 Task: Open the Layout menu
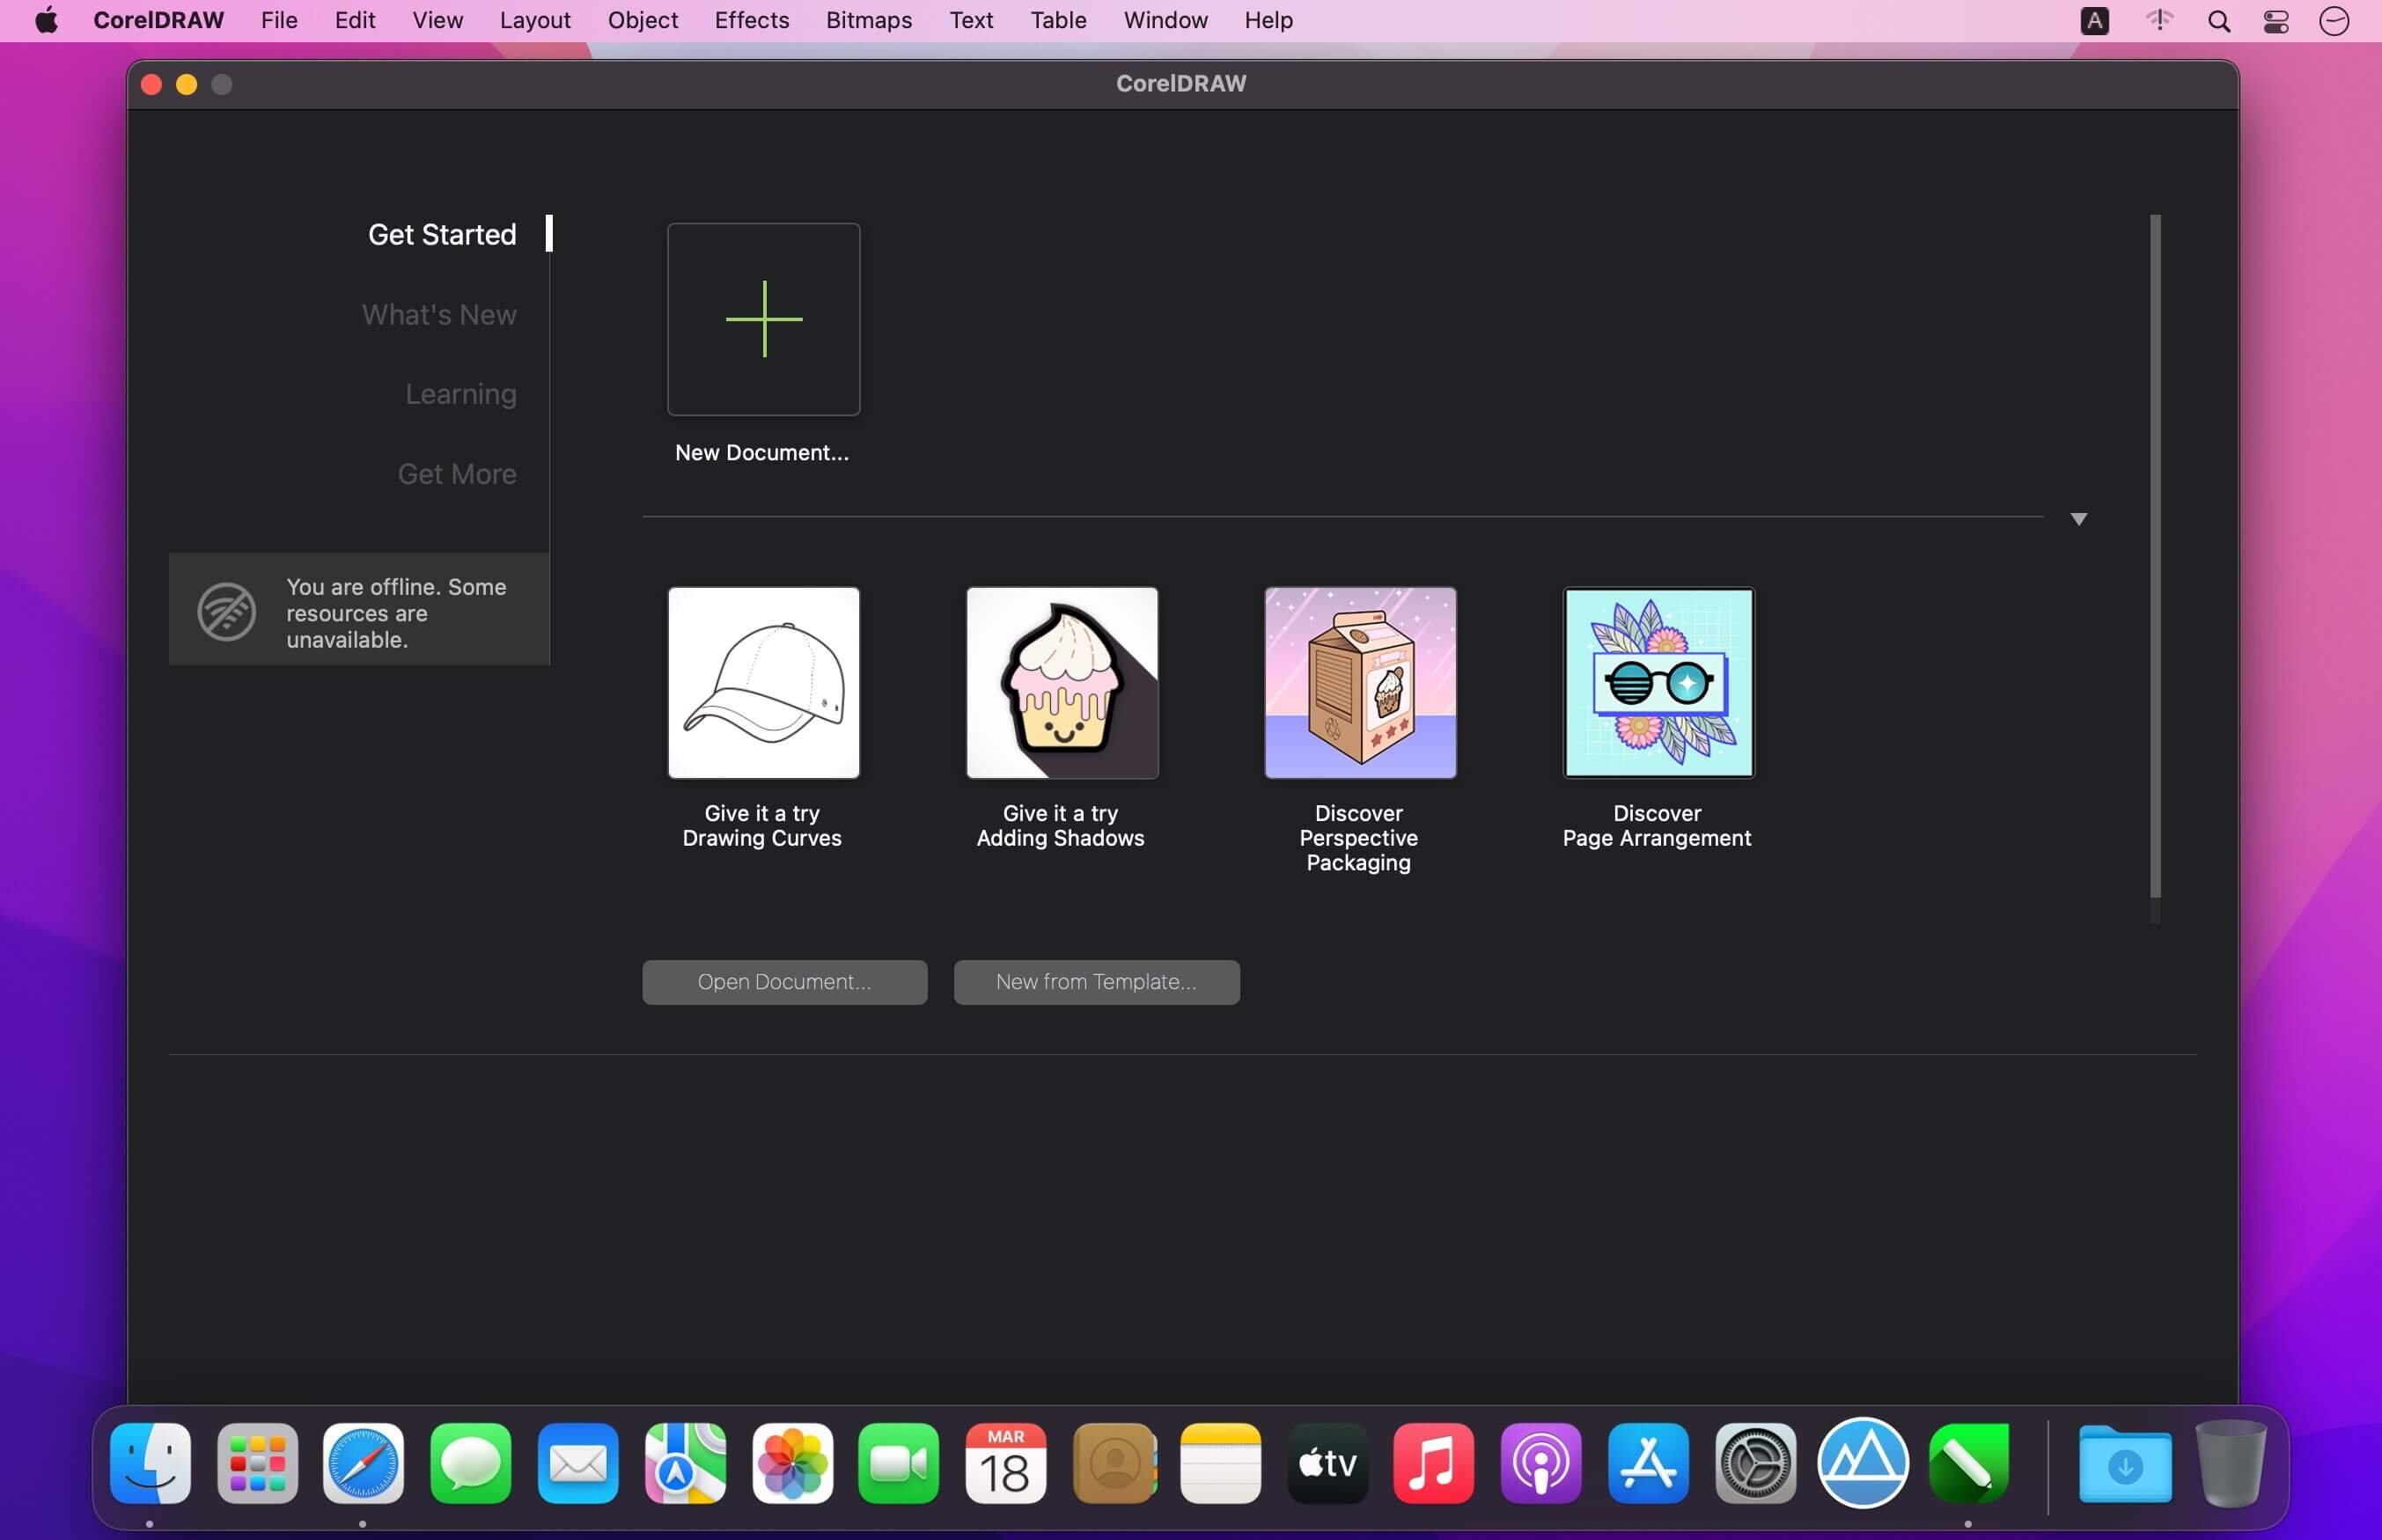pyautogui.click(x=534, y=21)
